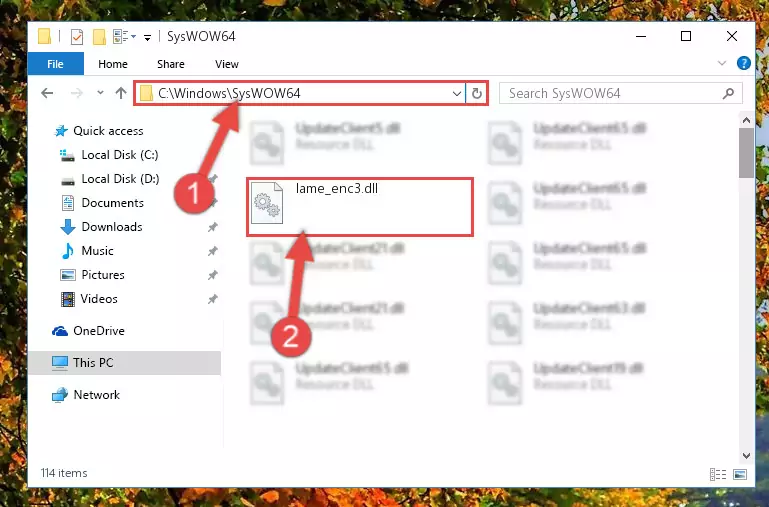Open Downloads in navigation pane

[x=112, y=227]
